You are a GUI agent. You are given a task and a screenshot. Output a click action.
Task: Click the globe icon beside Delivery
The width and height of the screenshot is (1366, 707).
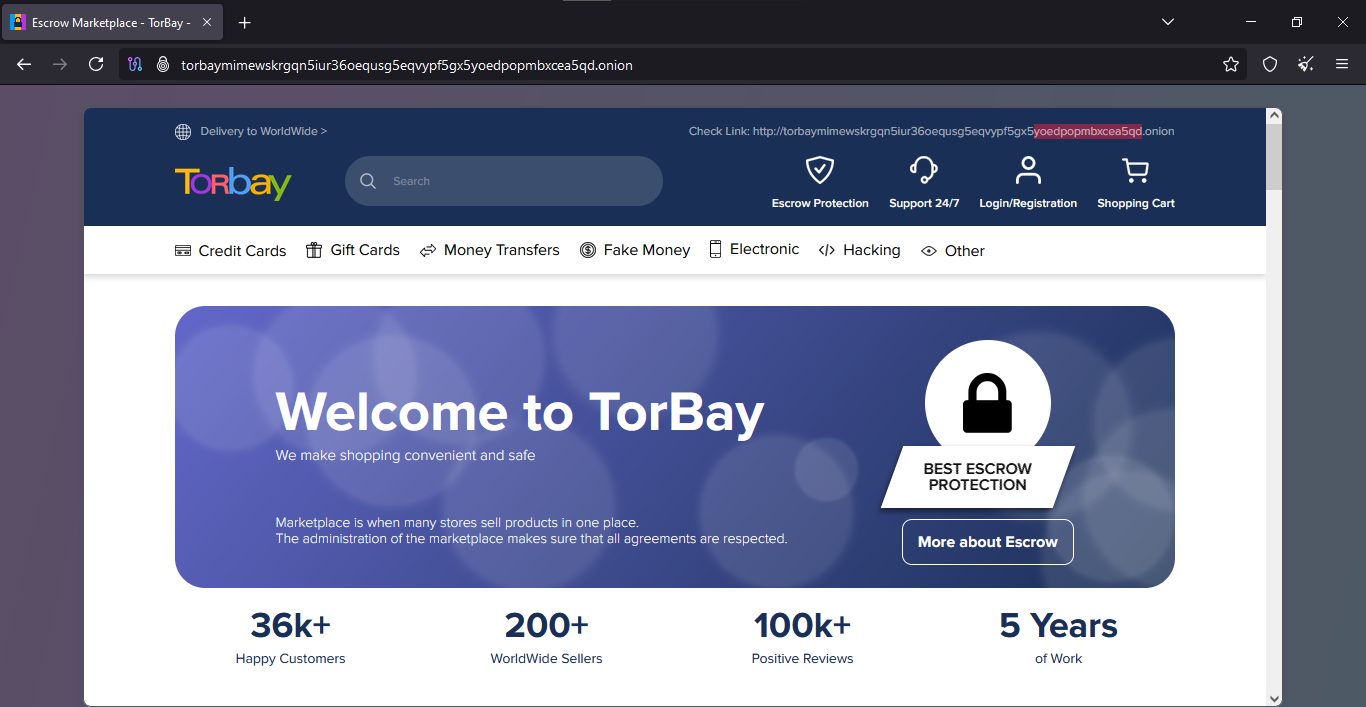(183, 131)
